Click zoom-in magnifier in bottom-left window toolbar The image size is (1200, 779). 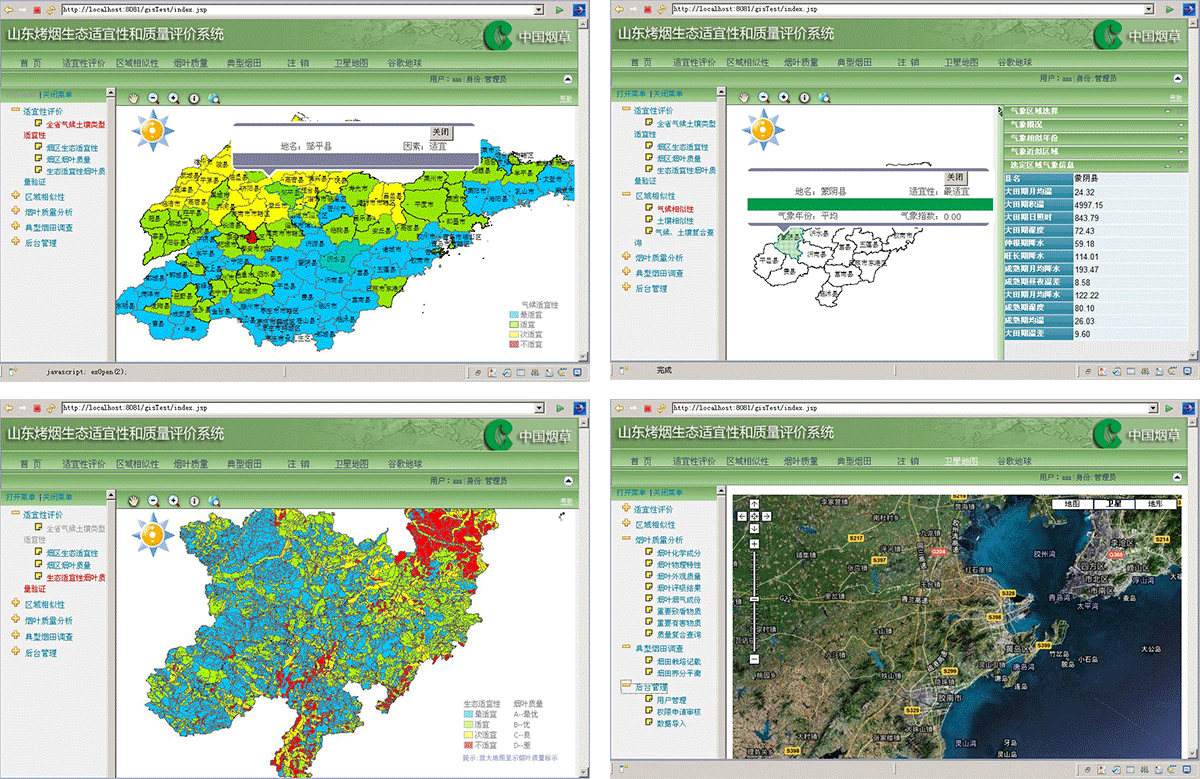[x=173, y=500]
